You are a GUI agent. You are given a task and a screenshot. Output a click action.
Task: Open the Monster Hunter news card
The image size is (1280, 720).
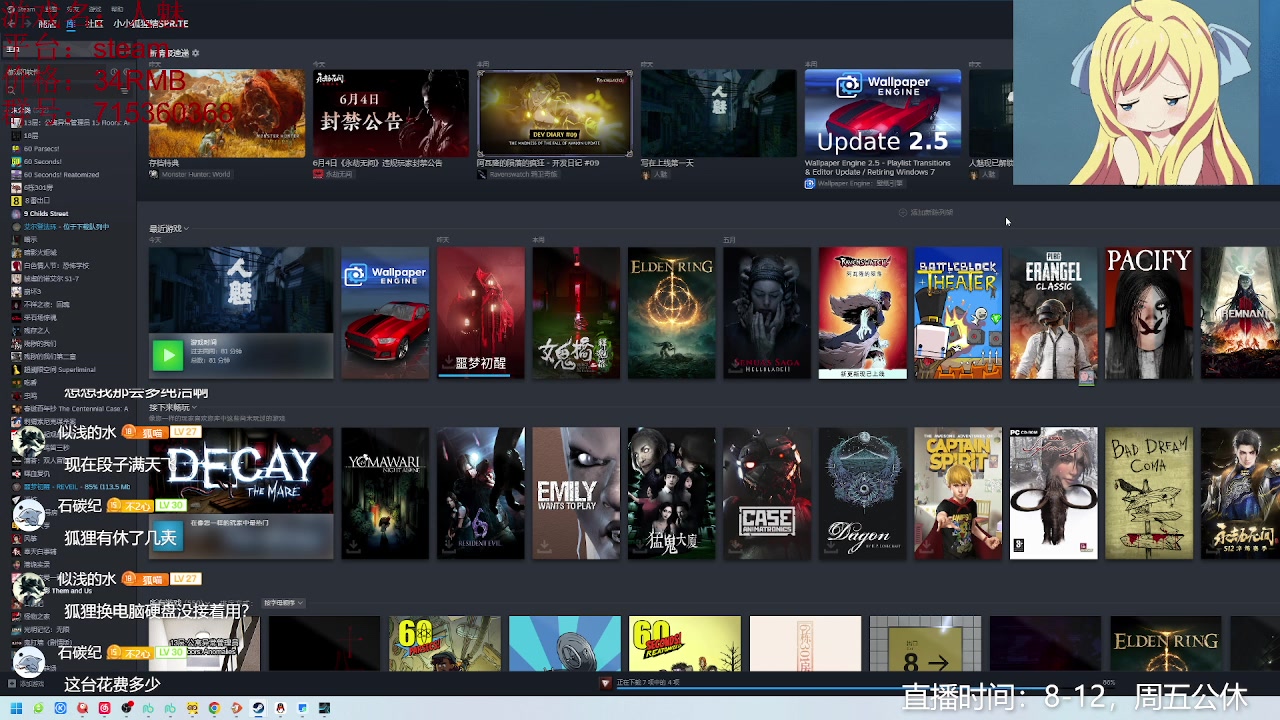click(x=227, y=113)
